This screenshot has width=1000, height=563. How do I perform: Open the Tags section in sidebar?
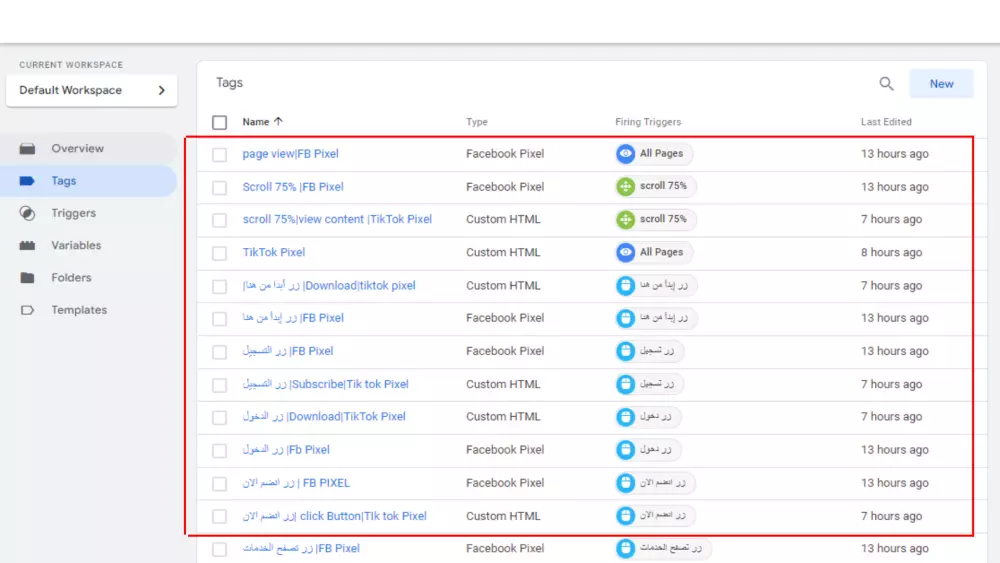tap(64, 181)
